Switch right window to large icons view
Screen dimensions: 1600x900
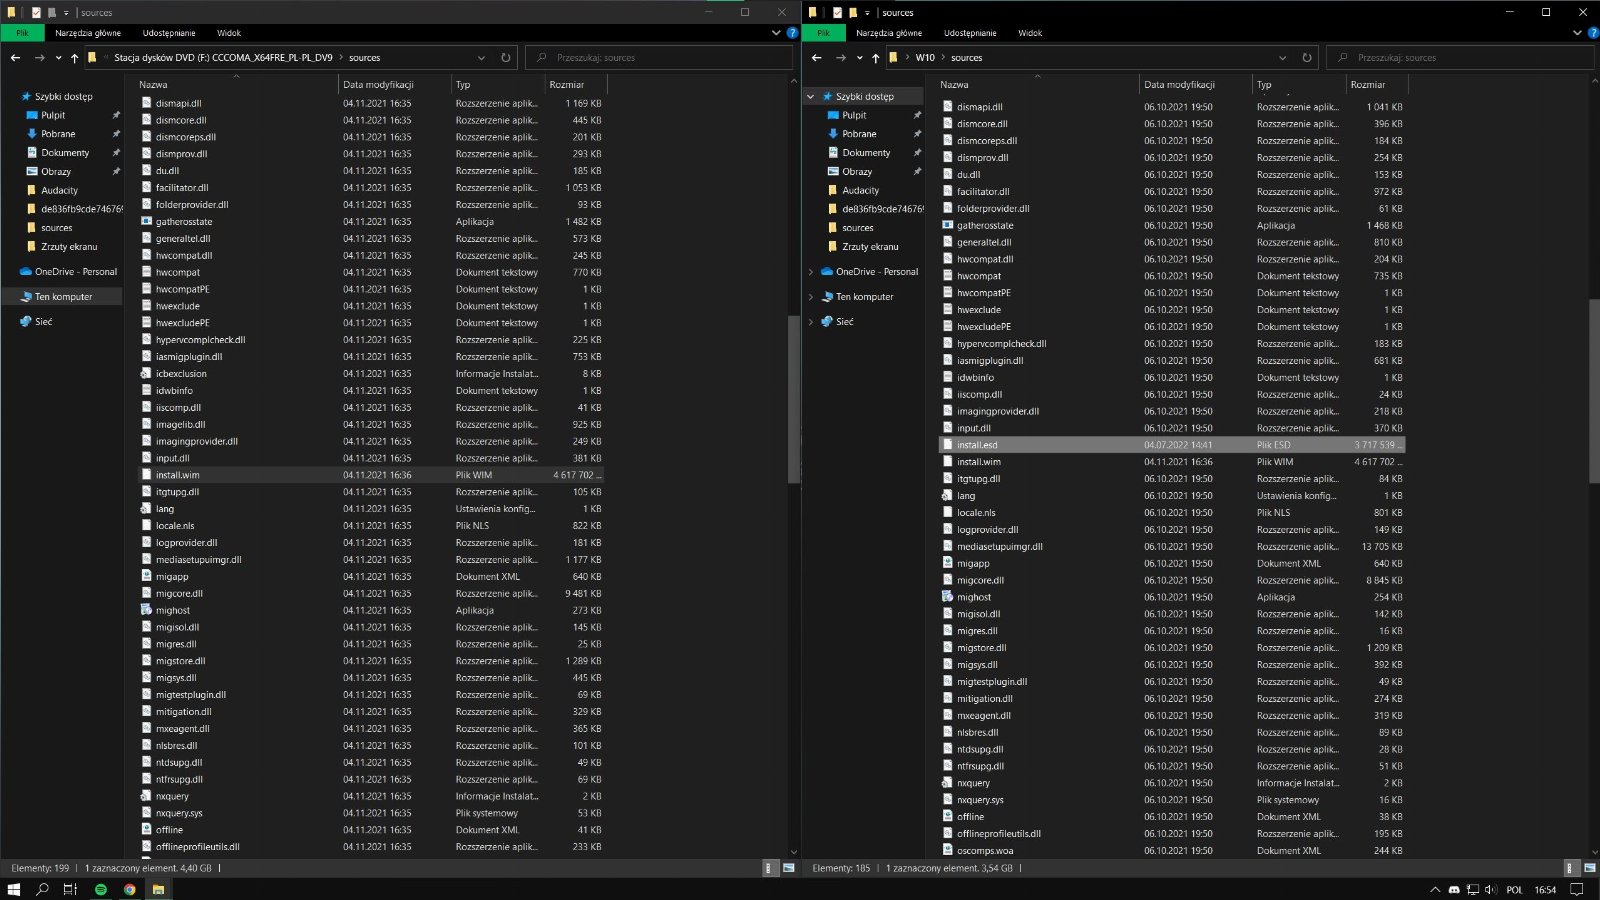pos(1590,868)
